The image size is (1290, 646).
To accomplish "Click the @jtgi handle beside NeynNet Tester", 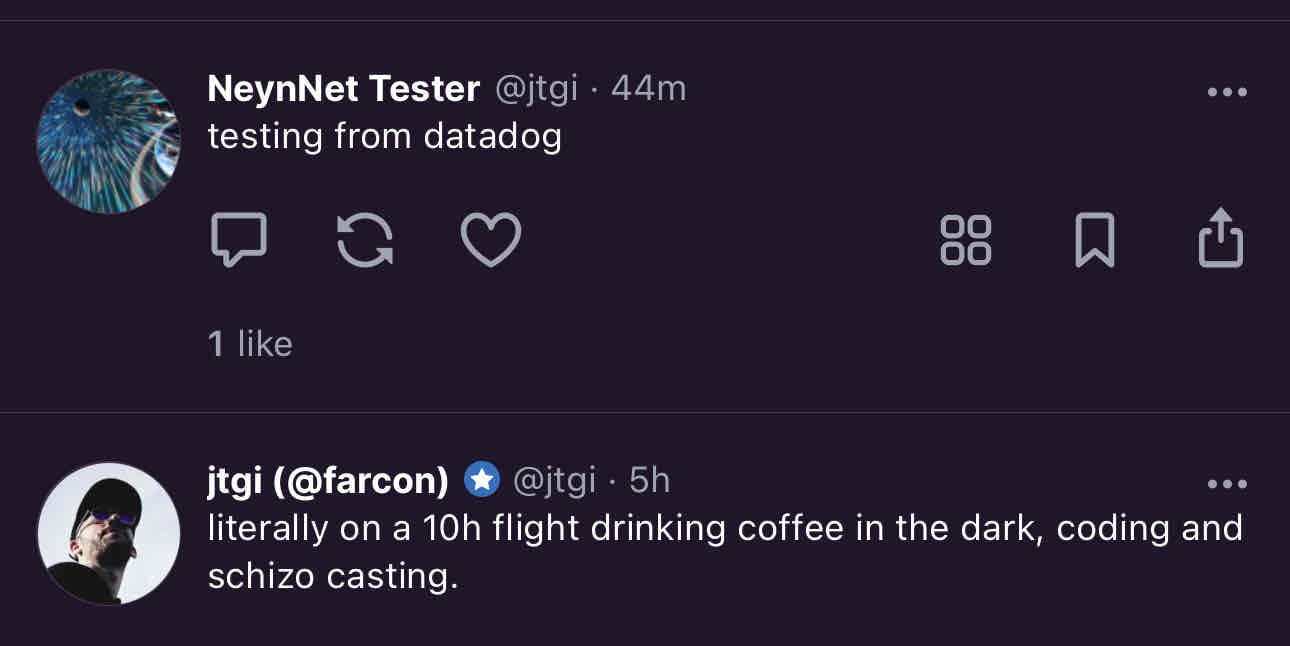I will click(x=537, y=89).
